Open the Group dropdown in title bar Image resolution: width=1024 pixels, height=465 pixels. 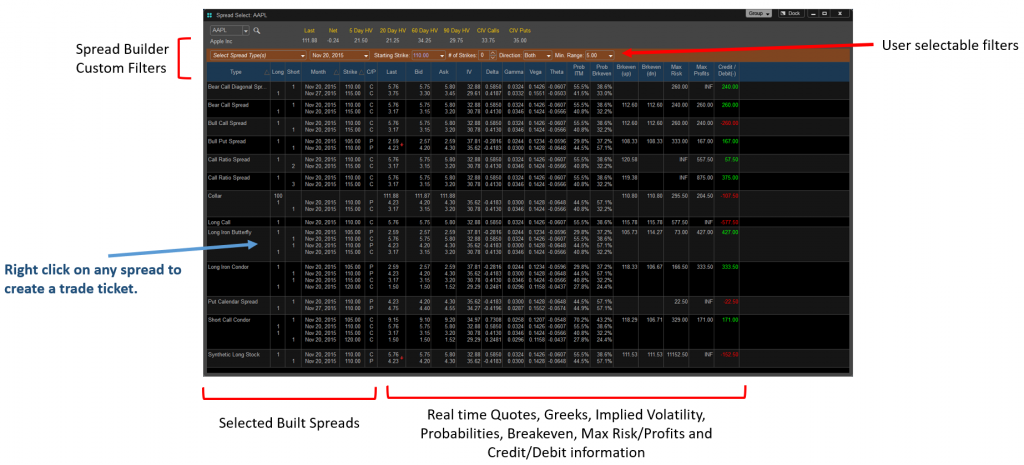758,15
